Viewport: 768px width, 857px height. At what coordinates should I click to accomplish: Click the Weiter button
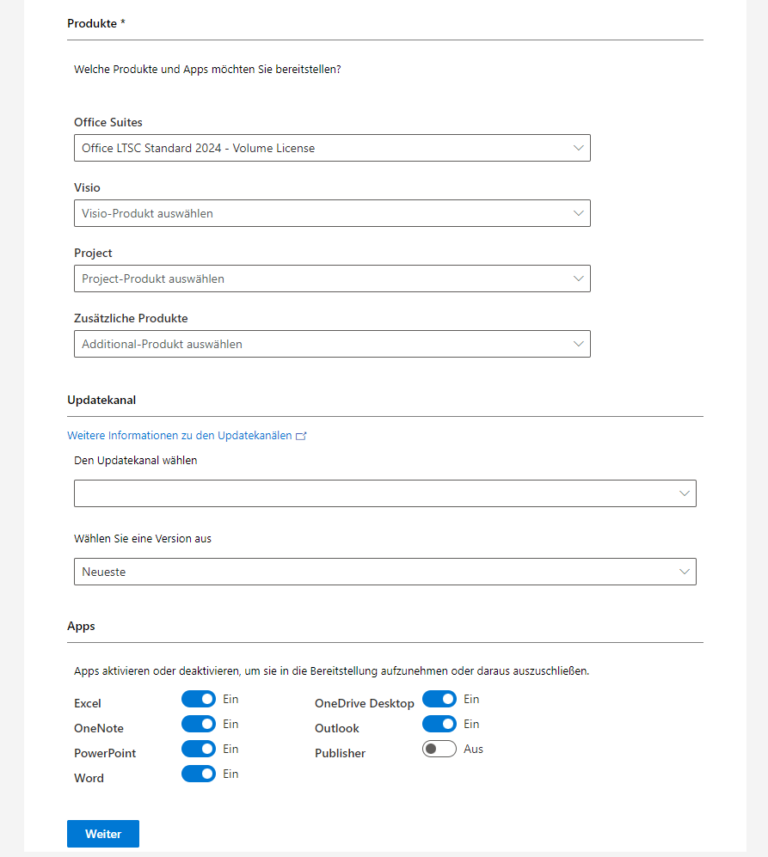pyautogui.click(x=102, y=833)
